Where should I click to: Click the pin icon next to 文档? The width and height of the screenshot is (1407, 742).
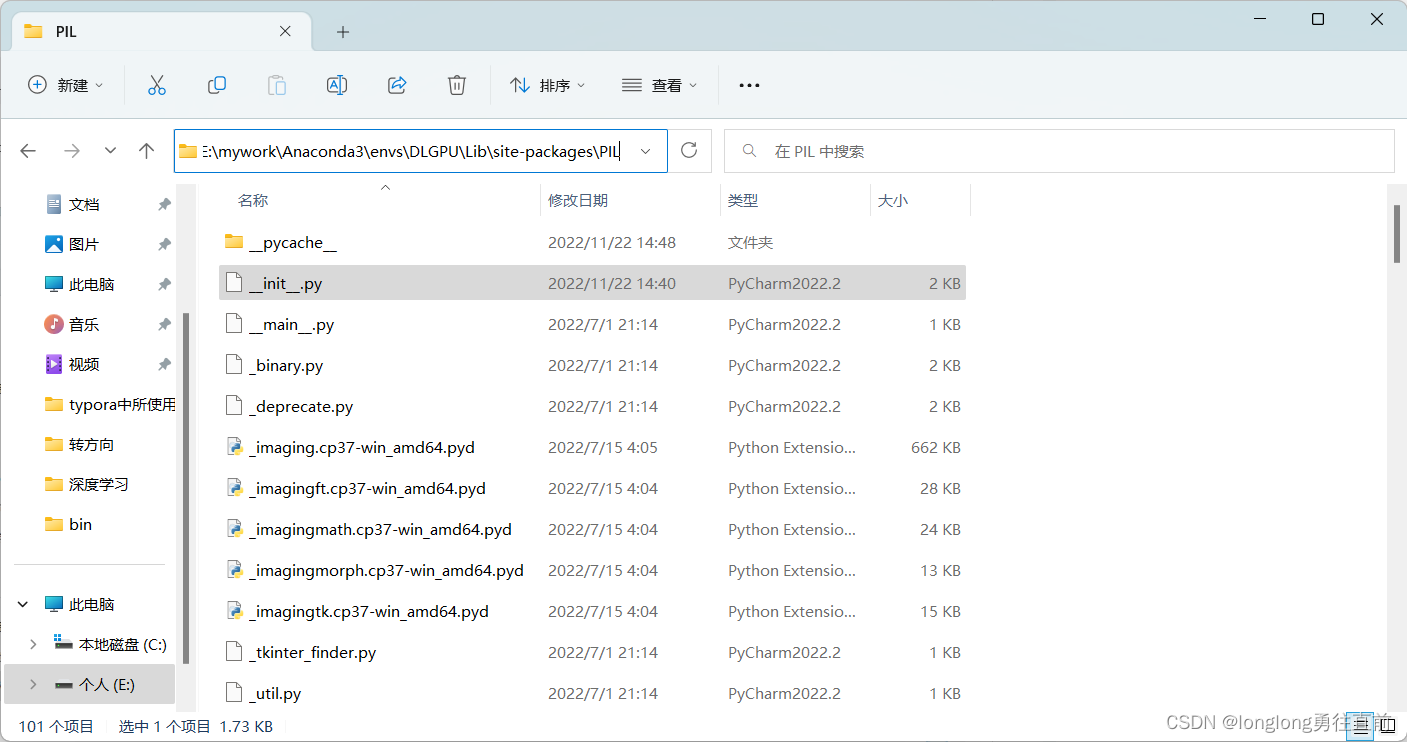coord(164,204)
